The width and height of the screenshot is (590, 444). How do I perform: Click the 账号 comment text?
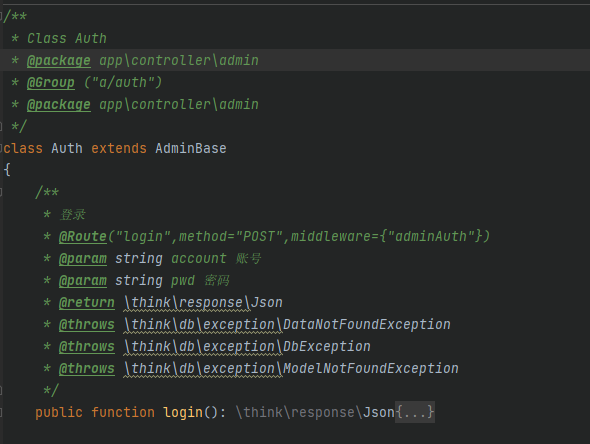pos(248,258)
